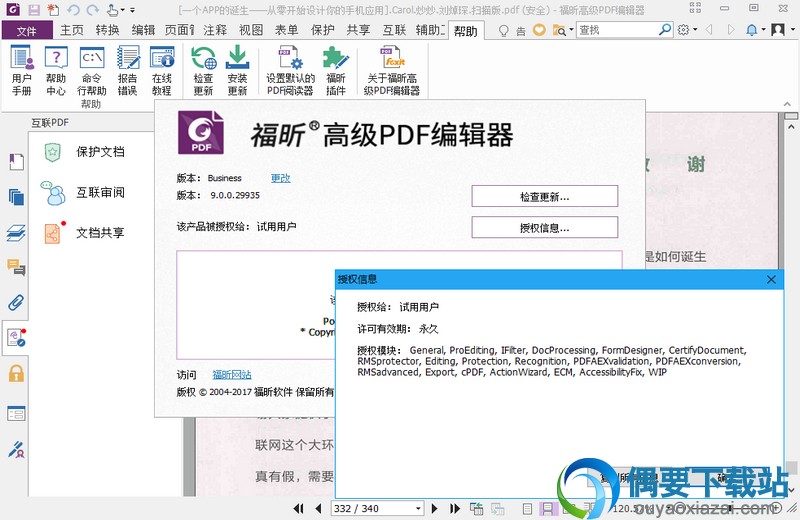
Task: Click the save icon in the title bar
Action: pyautogui.click(x=34, y=10)
